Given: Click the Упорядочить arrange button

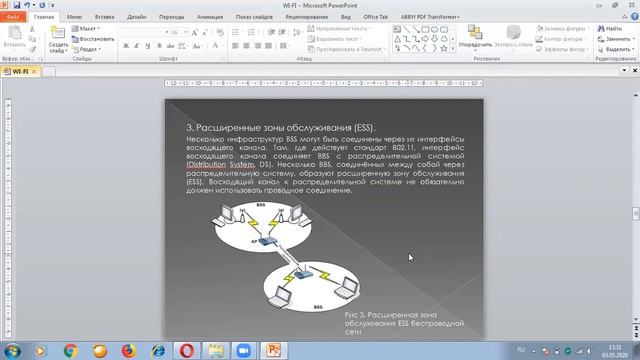Looking at the screenshot, I should point(475,37).
